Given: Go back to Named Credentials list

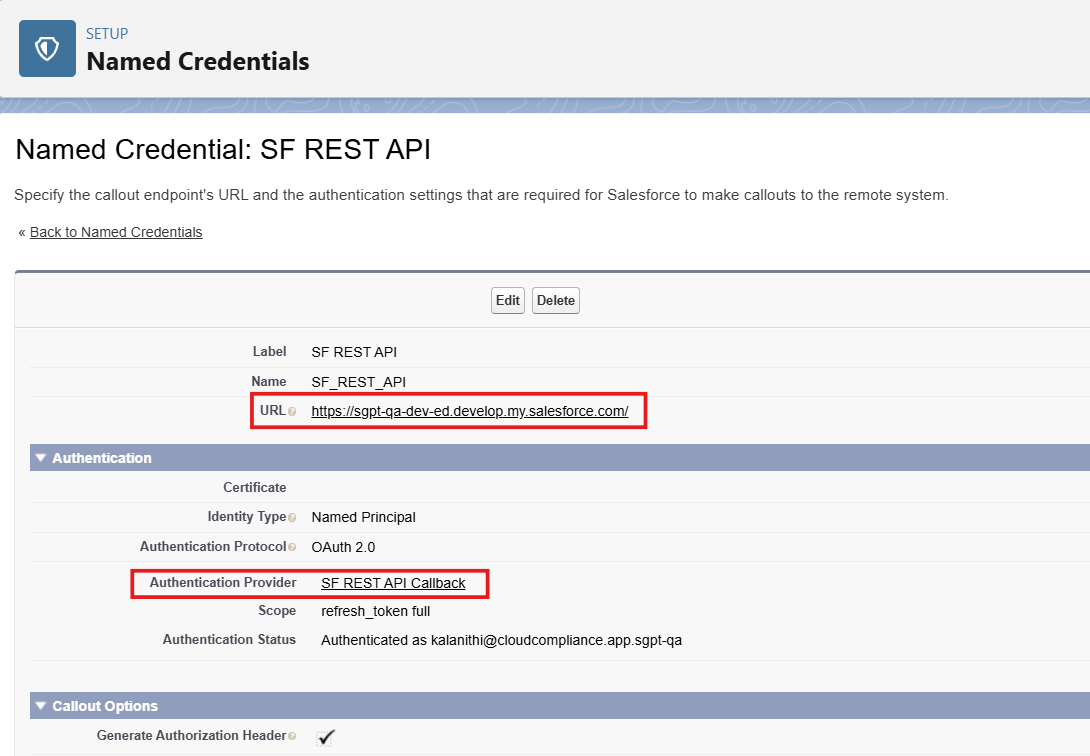Looking at the screenshot, I should point(116,232).
